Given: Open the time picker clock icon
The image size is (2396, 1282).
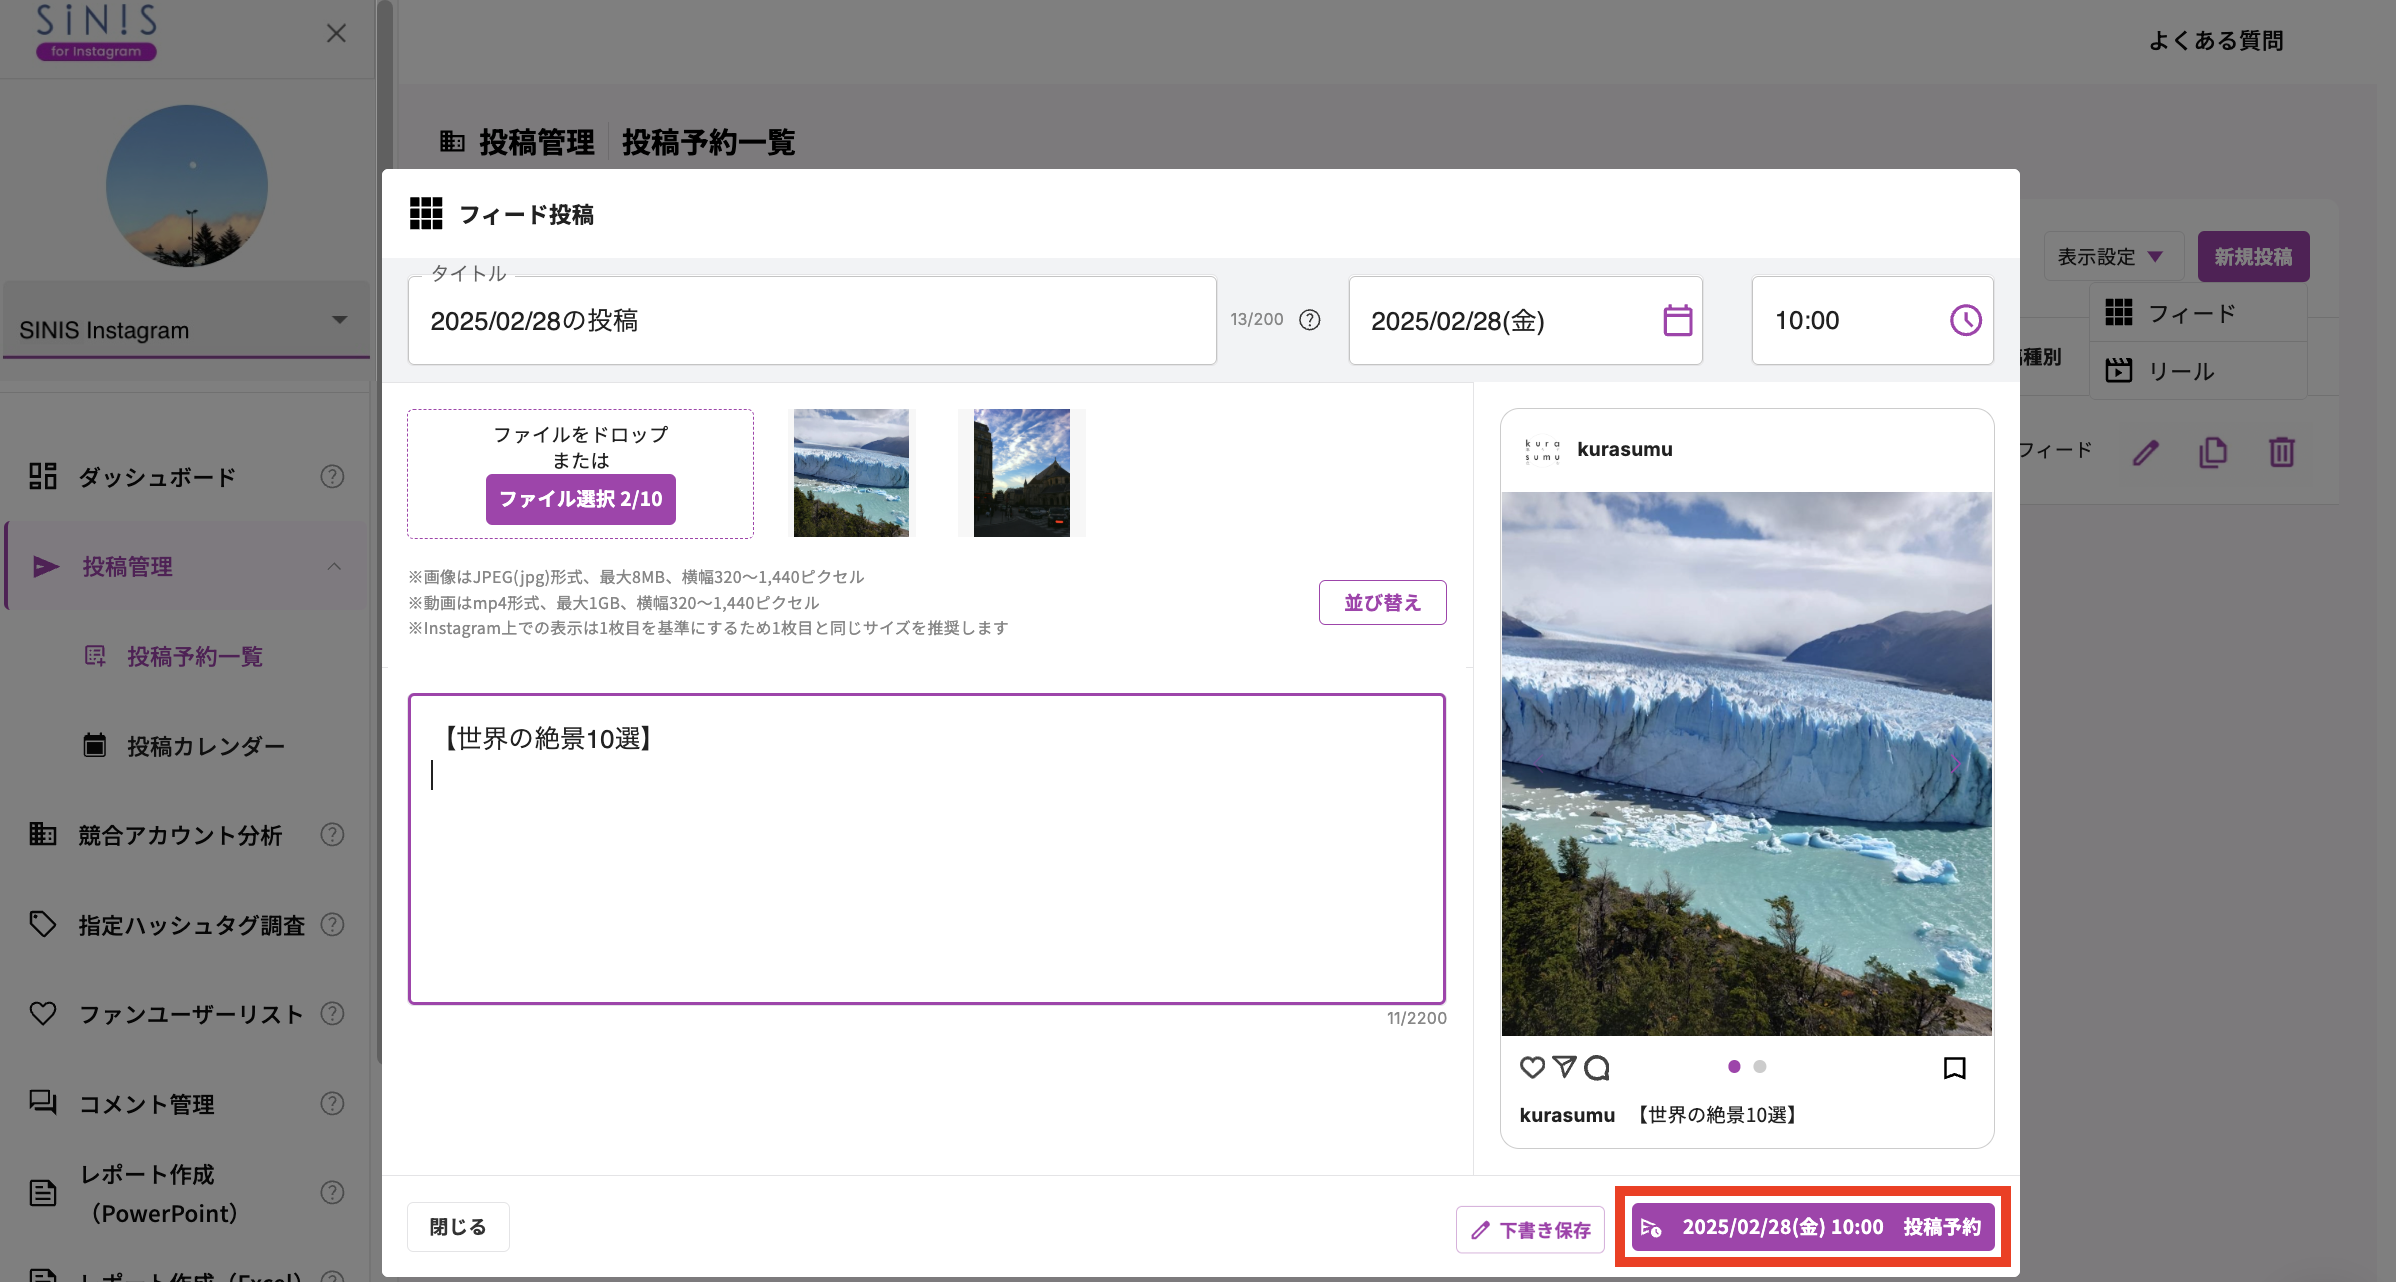Looking at the screenshot, I should (x=1963, y=320).
